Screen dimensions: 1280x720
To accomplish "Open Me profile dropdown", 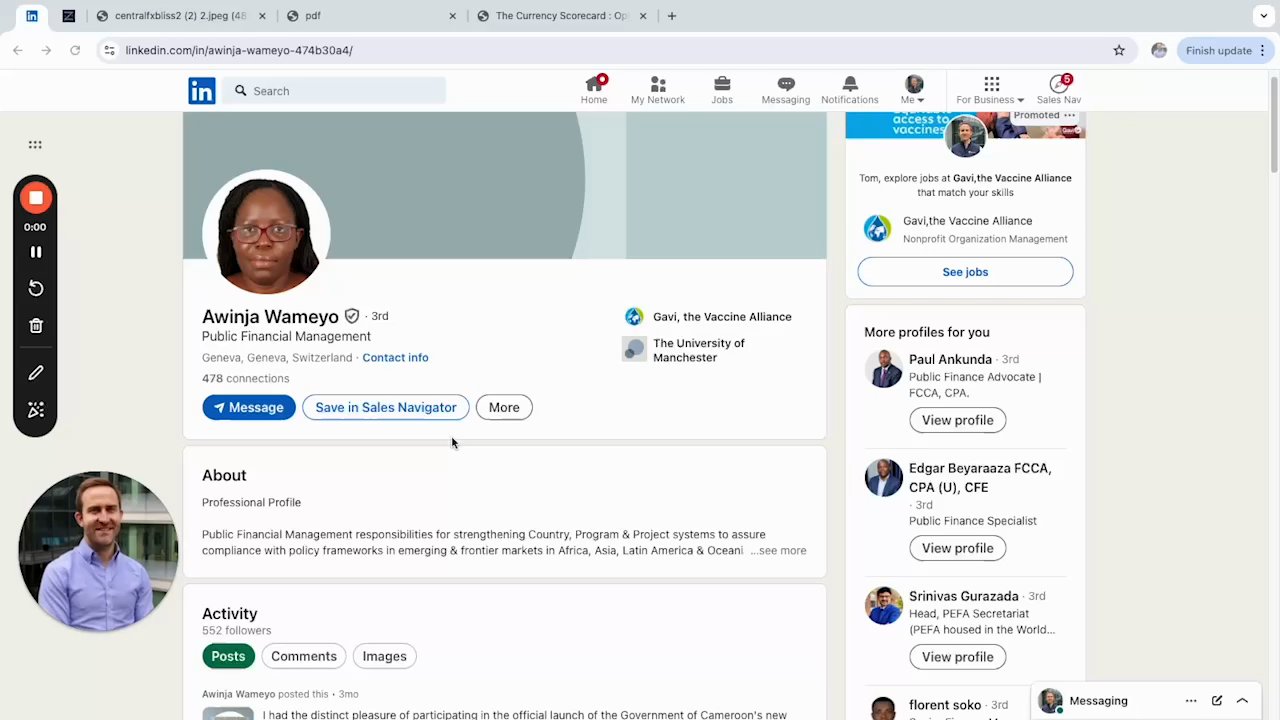I will tap(913, 89).
